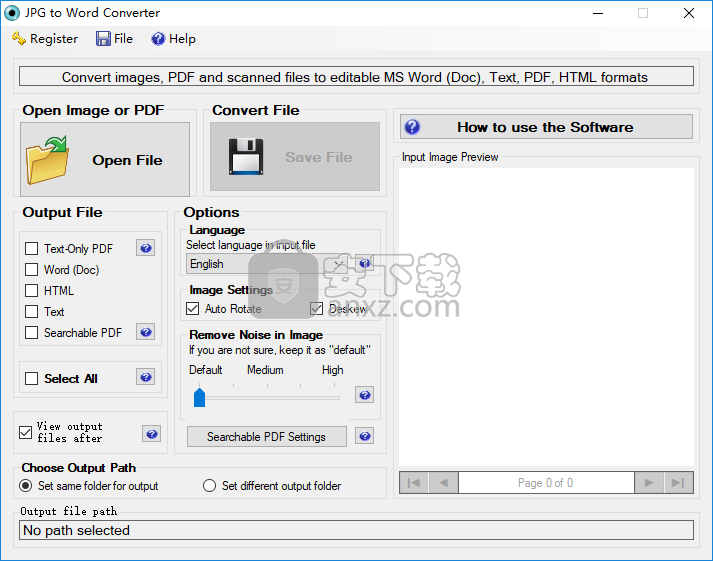Check the Word (Doc) output option
713x561 pixels.
coord(31,270)
